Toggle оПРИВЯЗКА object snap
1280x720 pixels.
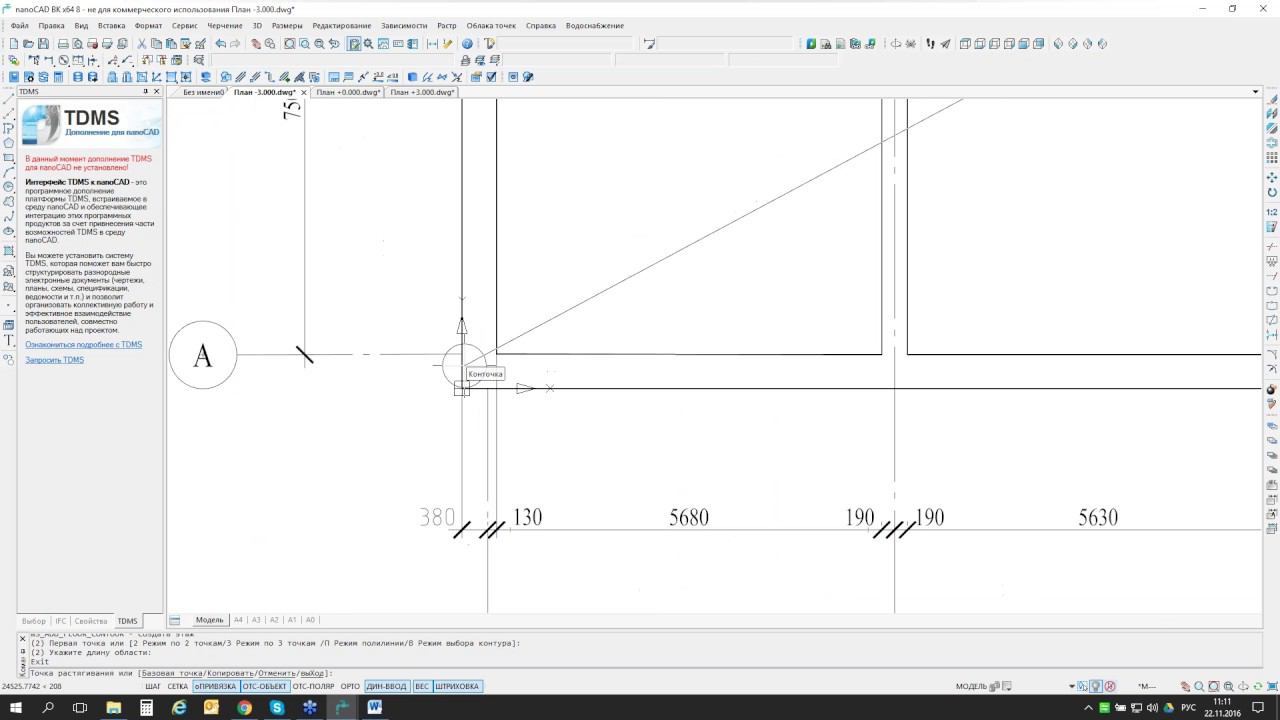pos(215,686)
